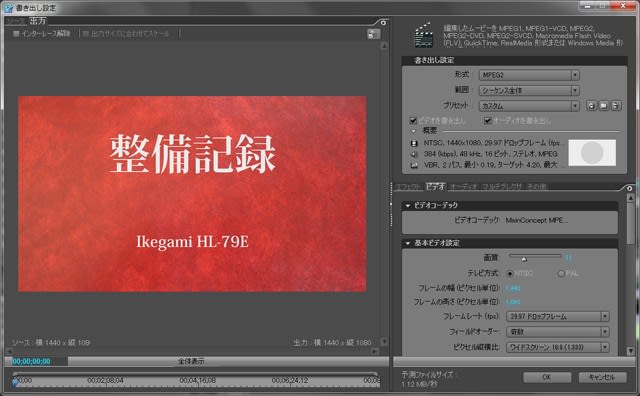This screenshot has width=640, height=396.
Task: Collapse the 基本ビデオ設定 section
Action: tap(407, 243)
